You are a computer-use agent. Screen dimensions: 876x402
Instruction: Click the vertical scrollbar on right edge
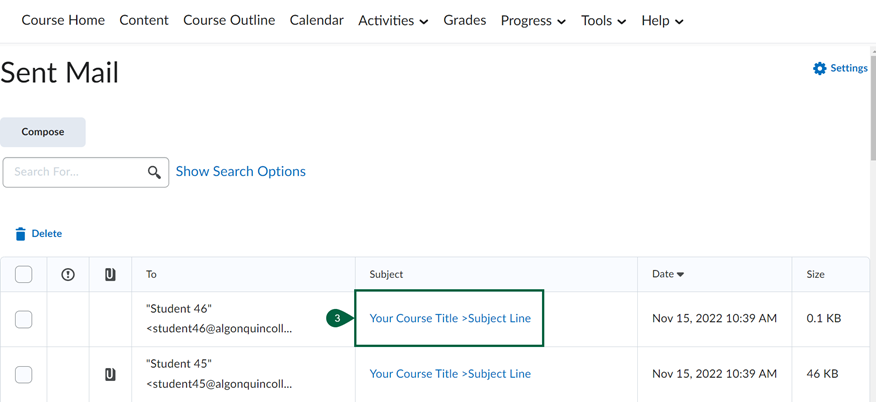(873, 106)
